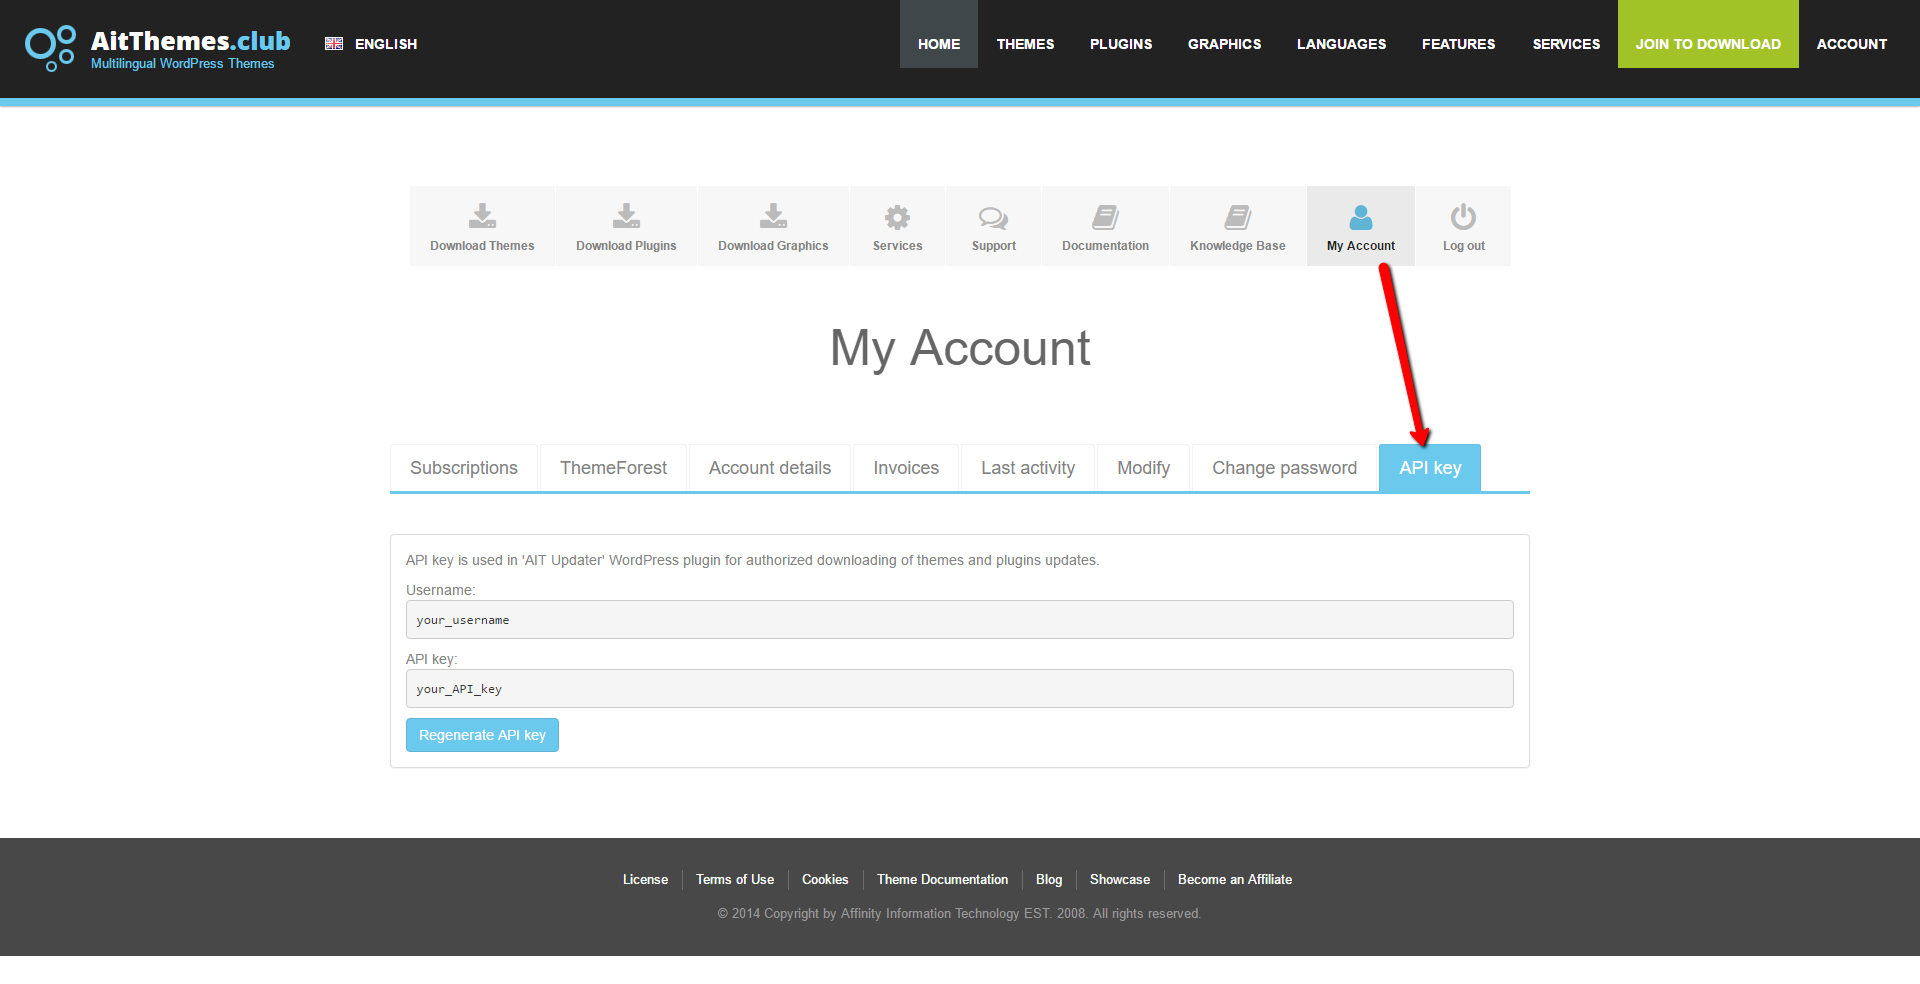The height and width of the screenshot is (984, 1920).
Task: Open Become an Affiliate footer link
Action: [1235, 880]
